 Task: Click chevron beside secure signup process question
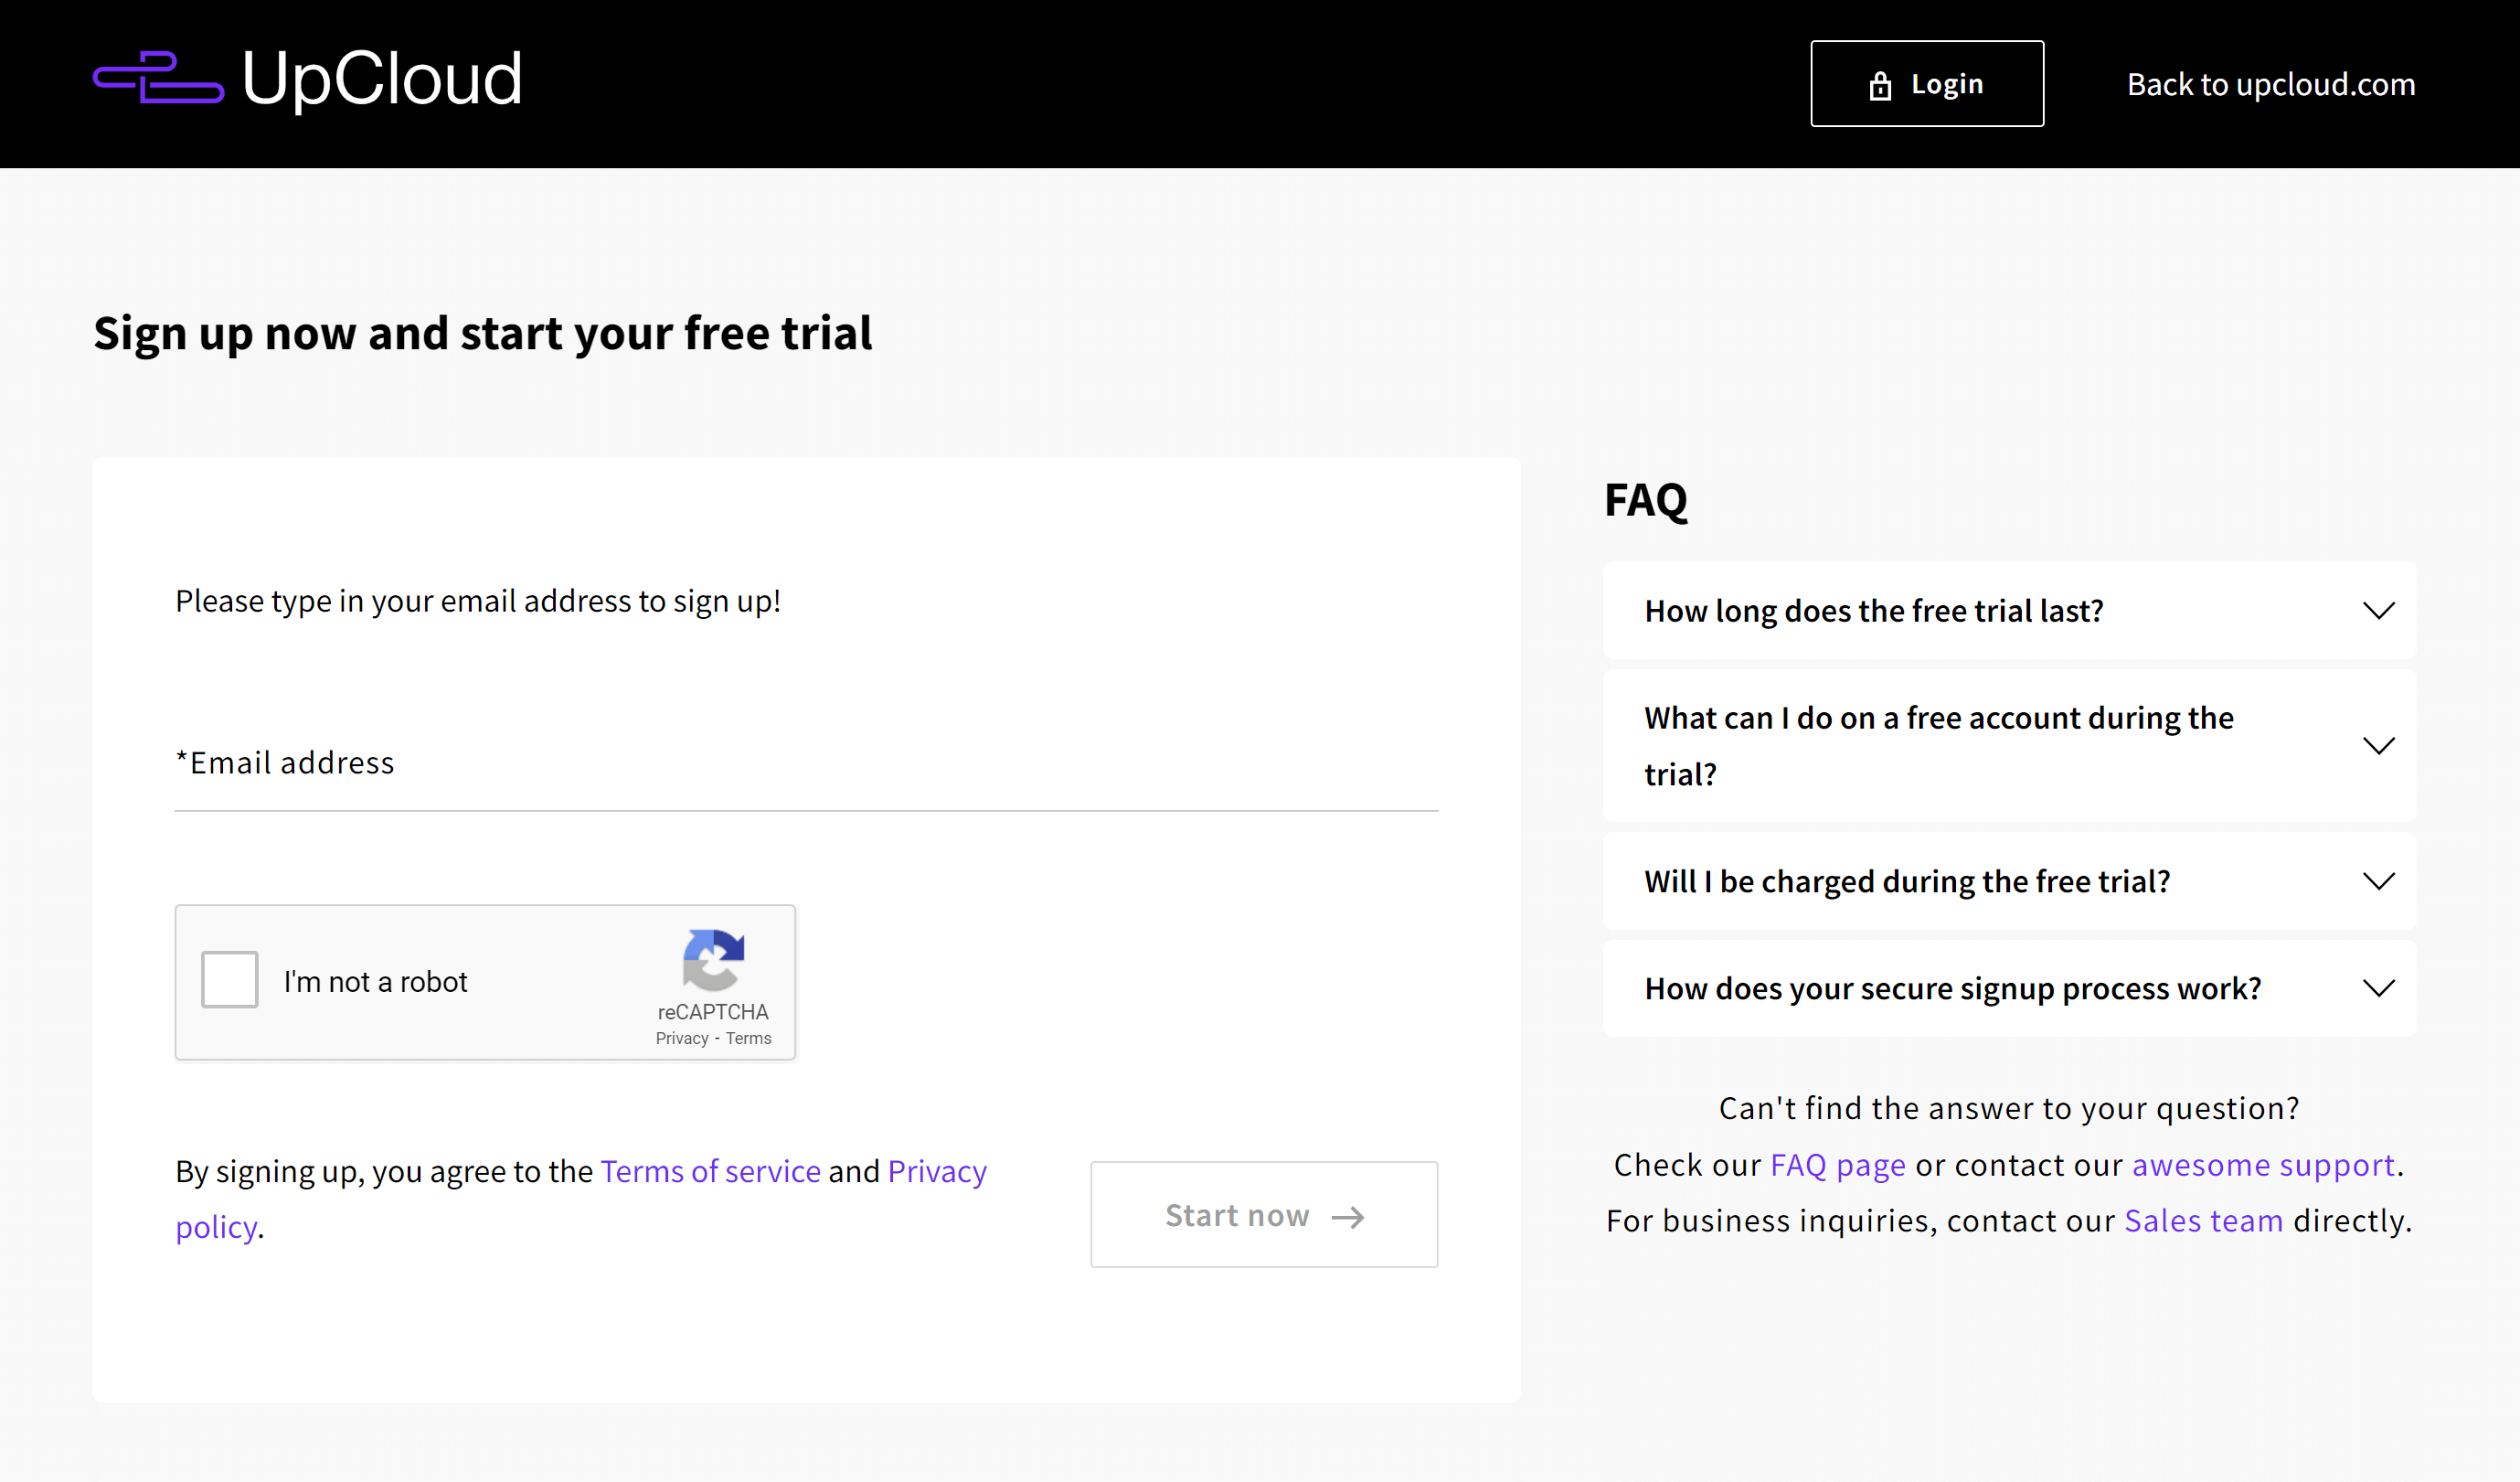[2379, 988]
